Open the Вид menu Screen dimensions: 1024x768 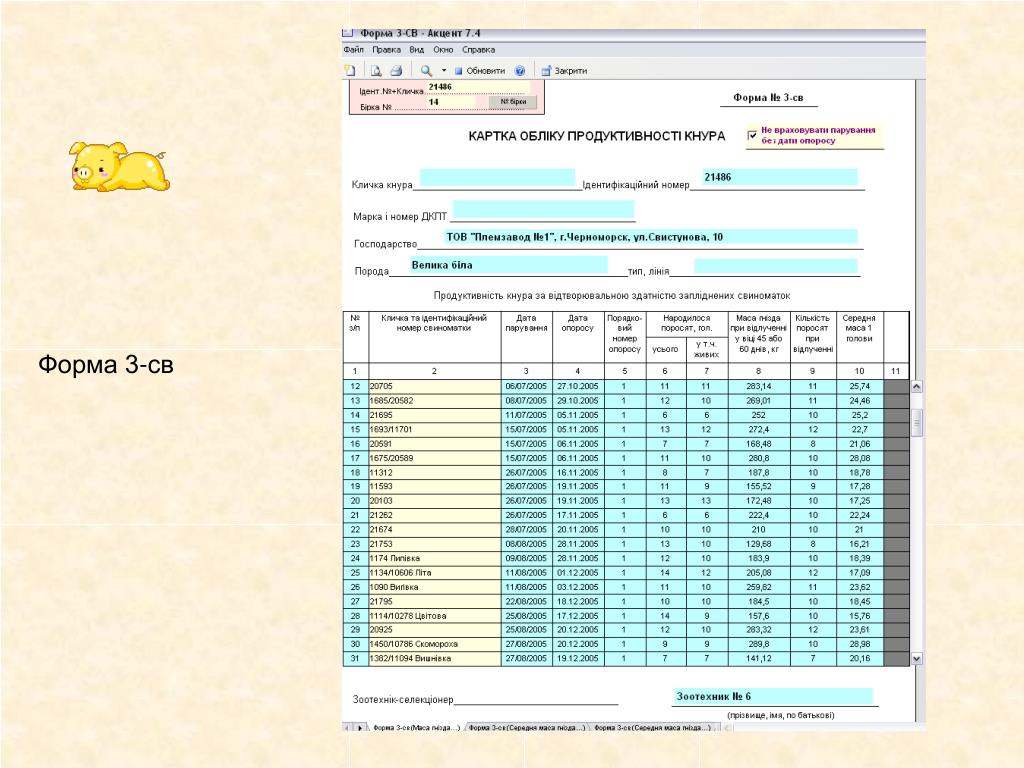click(x=417, y=50)
